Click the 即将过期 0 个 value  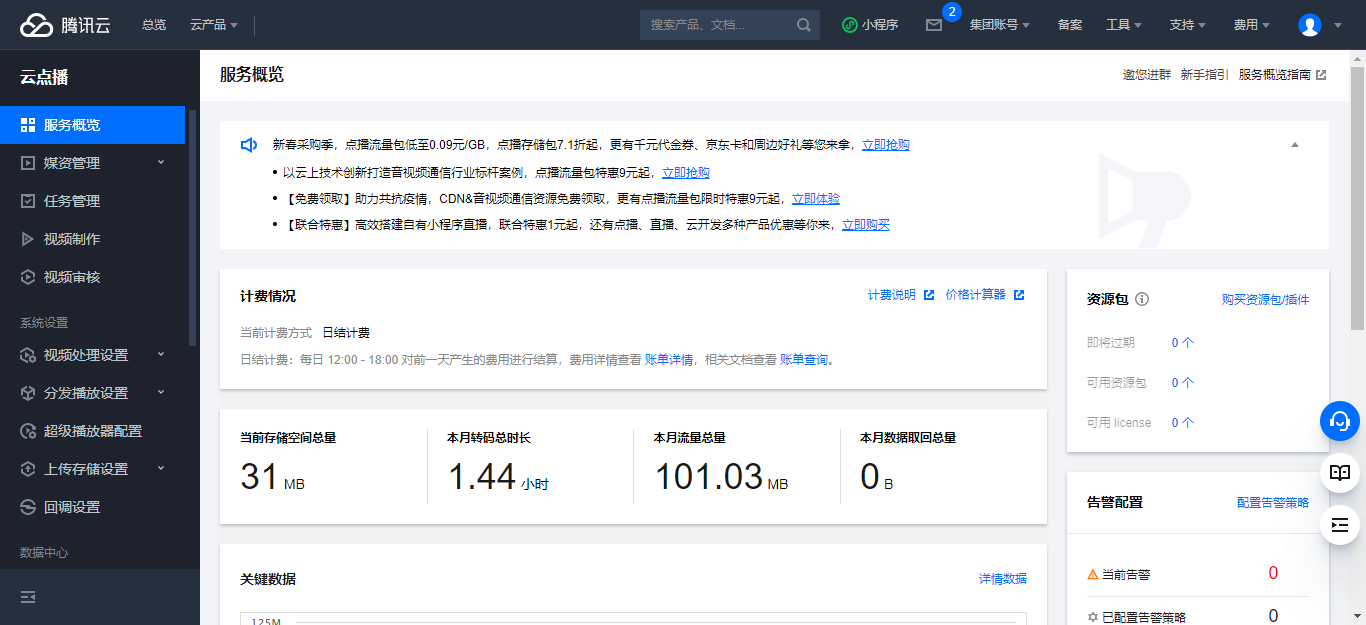coord(1183,343)
